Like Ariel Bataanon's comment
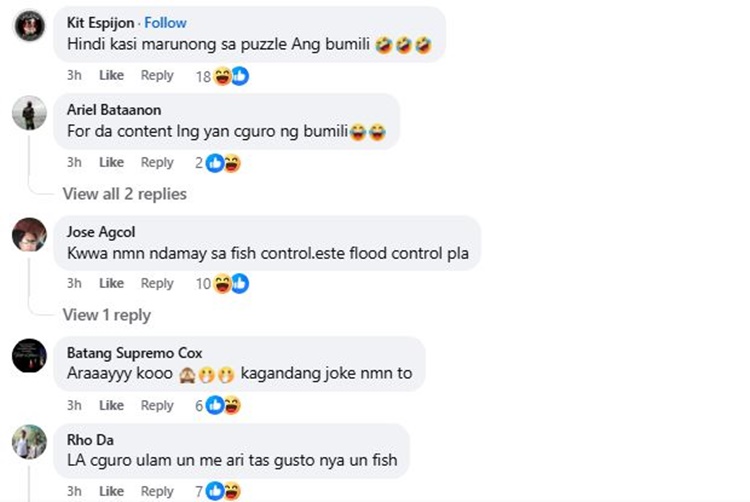The height and width of the screenshot is (502, 750). (x=111, y=162)
